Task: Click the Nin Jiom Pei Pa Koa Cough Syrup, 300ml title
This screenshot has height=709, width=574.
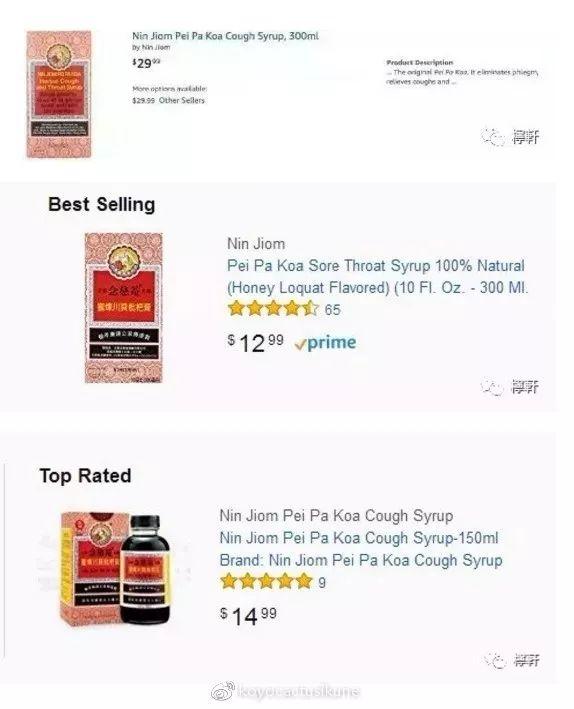Action: coord(225,36)
